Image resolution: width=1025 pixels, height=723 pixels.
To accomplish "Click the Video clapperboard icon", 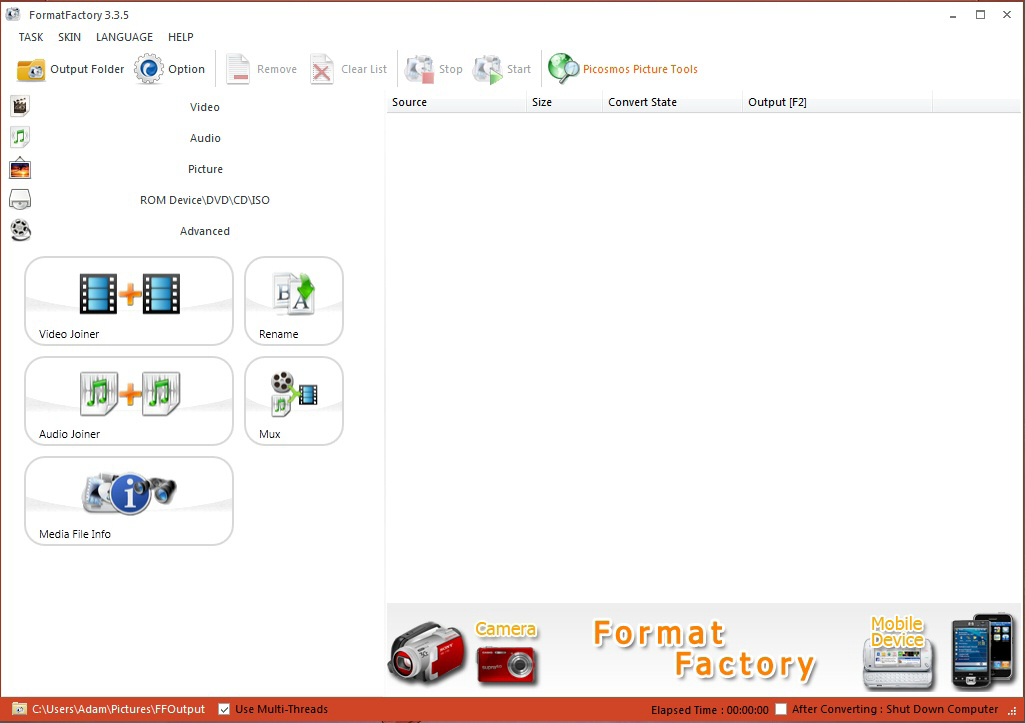I will click(20, 106).
